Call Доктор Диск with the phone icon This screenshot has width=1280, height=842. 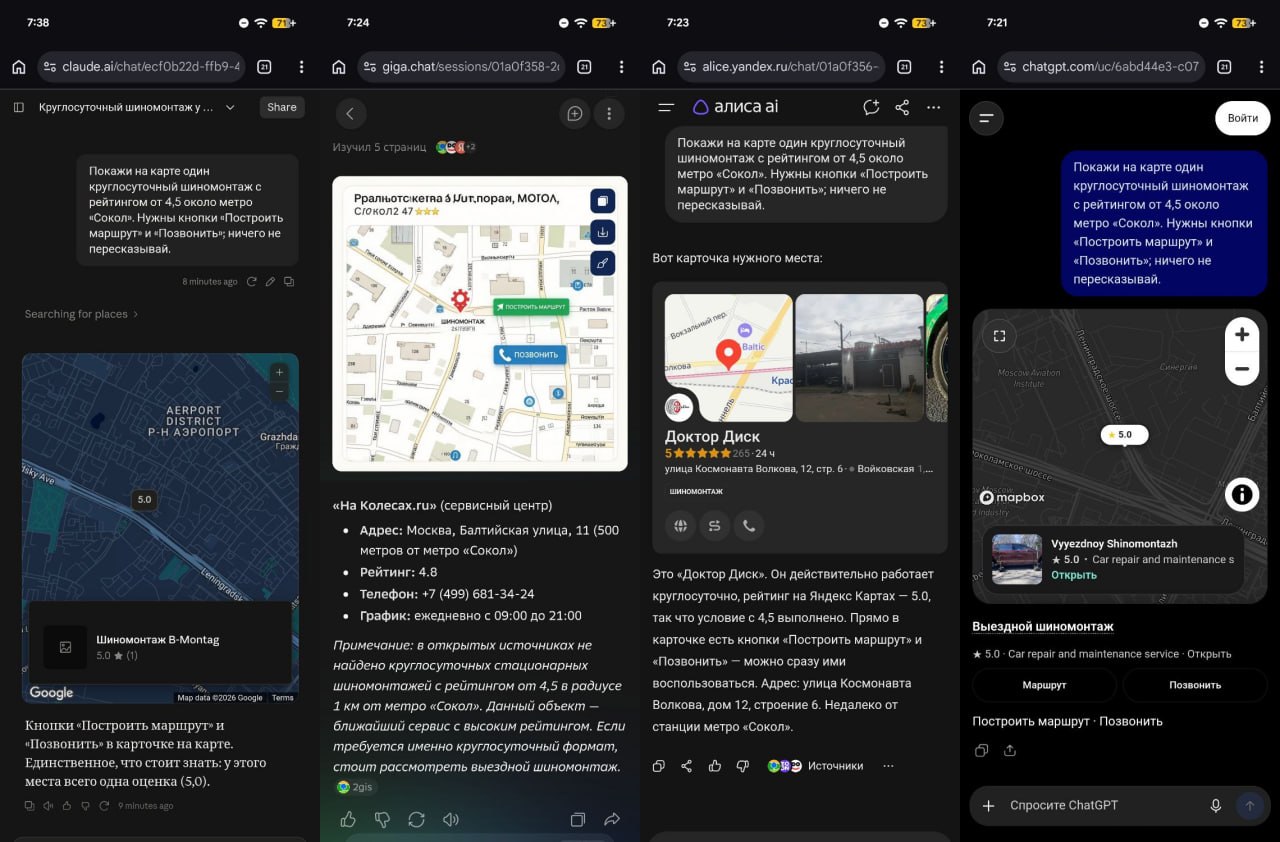(x=748, y=525)
